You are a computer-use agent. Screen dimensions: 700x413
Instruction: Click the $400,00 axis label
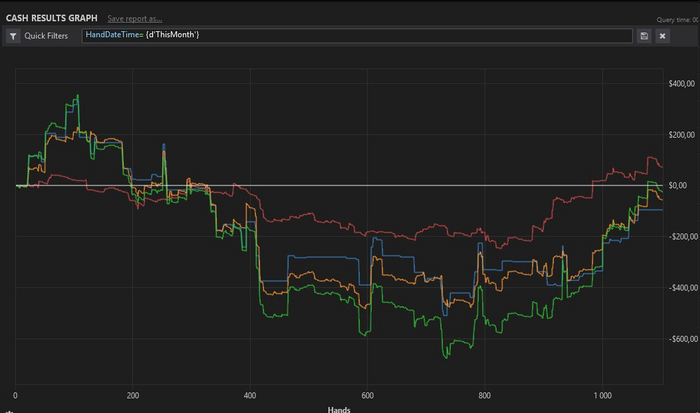[682, 83]
